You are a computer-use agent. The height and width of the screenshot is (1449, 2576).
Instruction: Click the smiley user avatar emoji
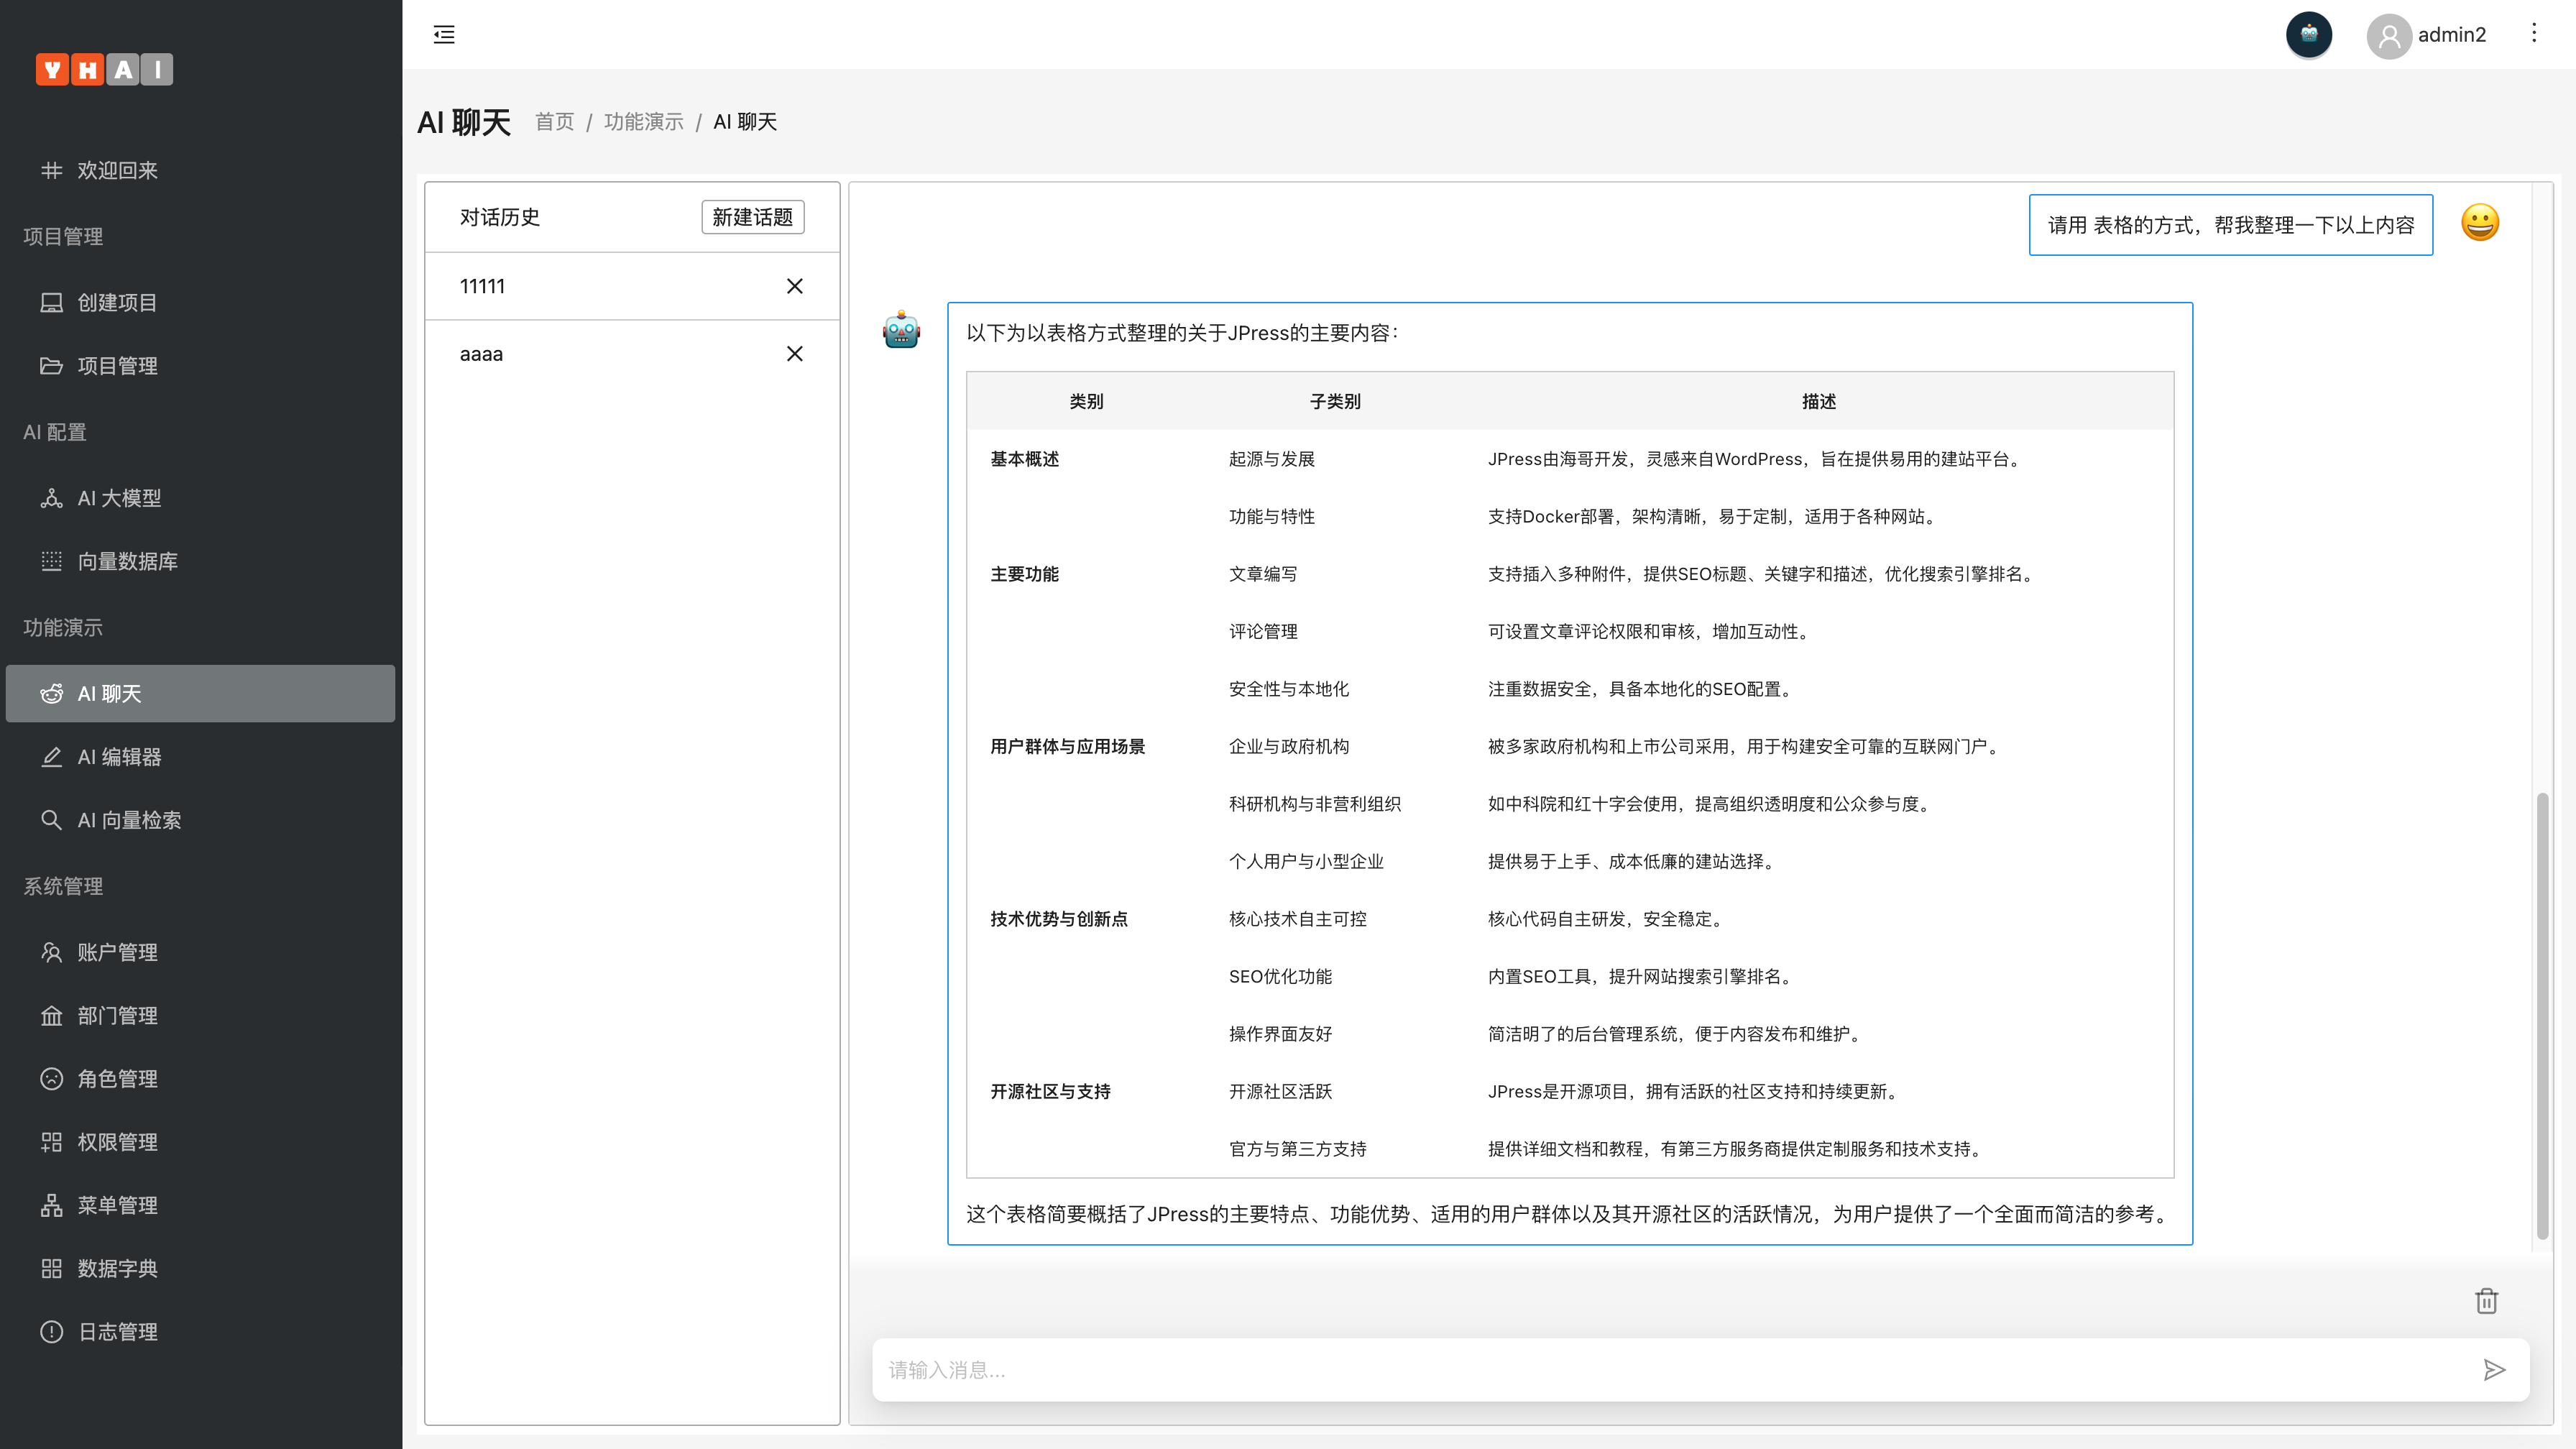(x=2480, y=223)
